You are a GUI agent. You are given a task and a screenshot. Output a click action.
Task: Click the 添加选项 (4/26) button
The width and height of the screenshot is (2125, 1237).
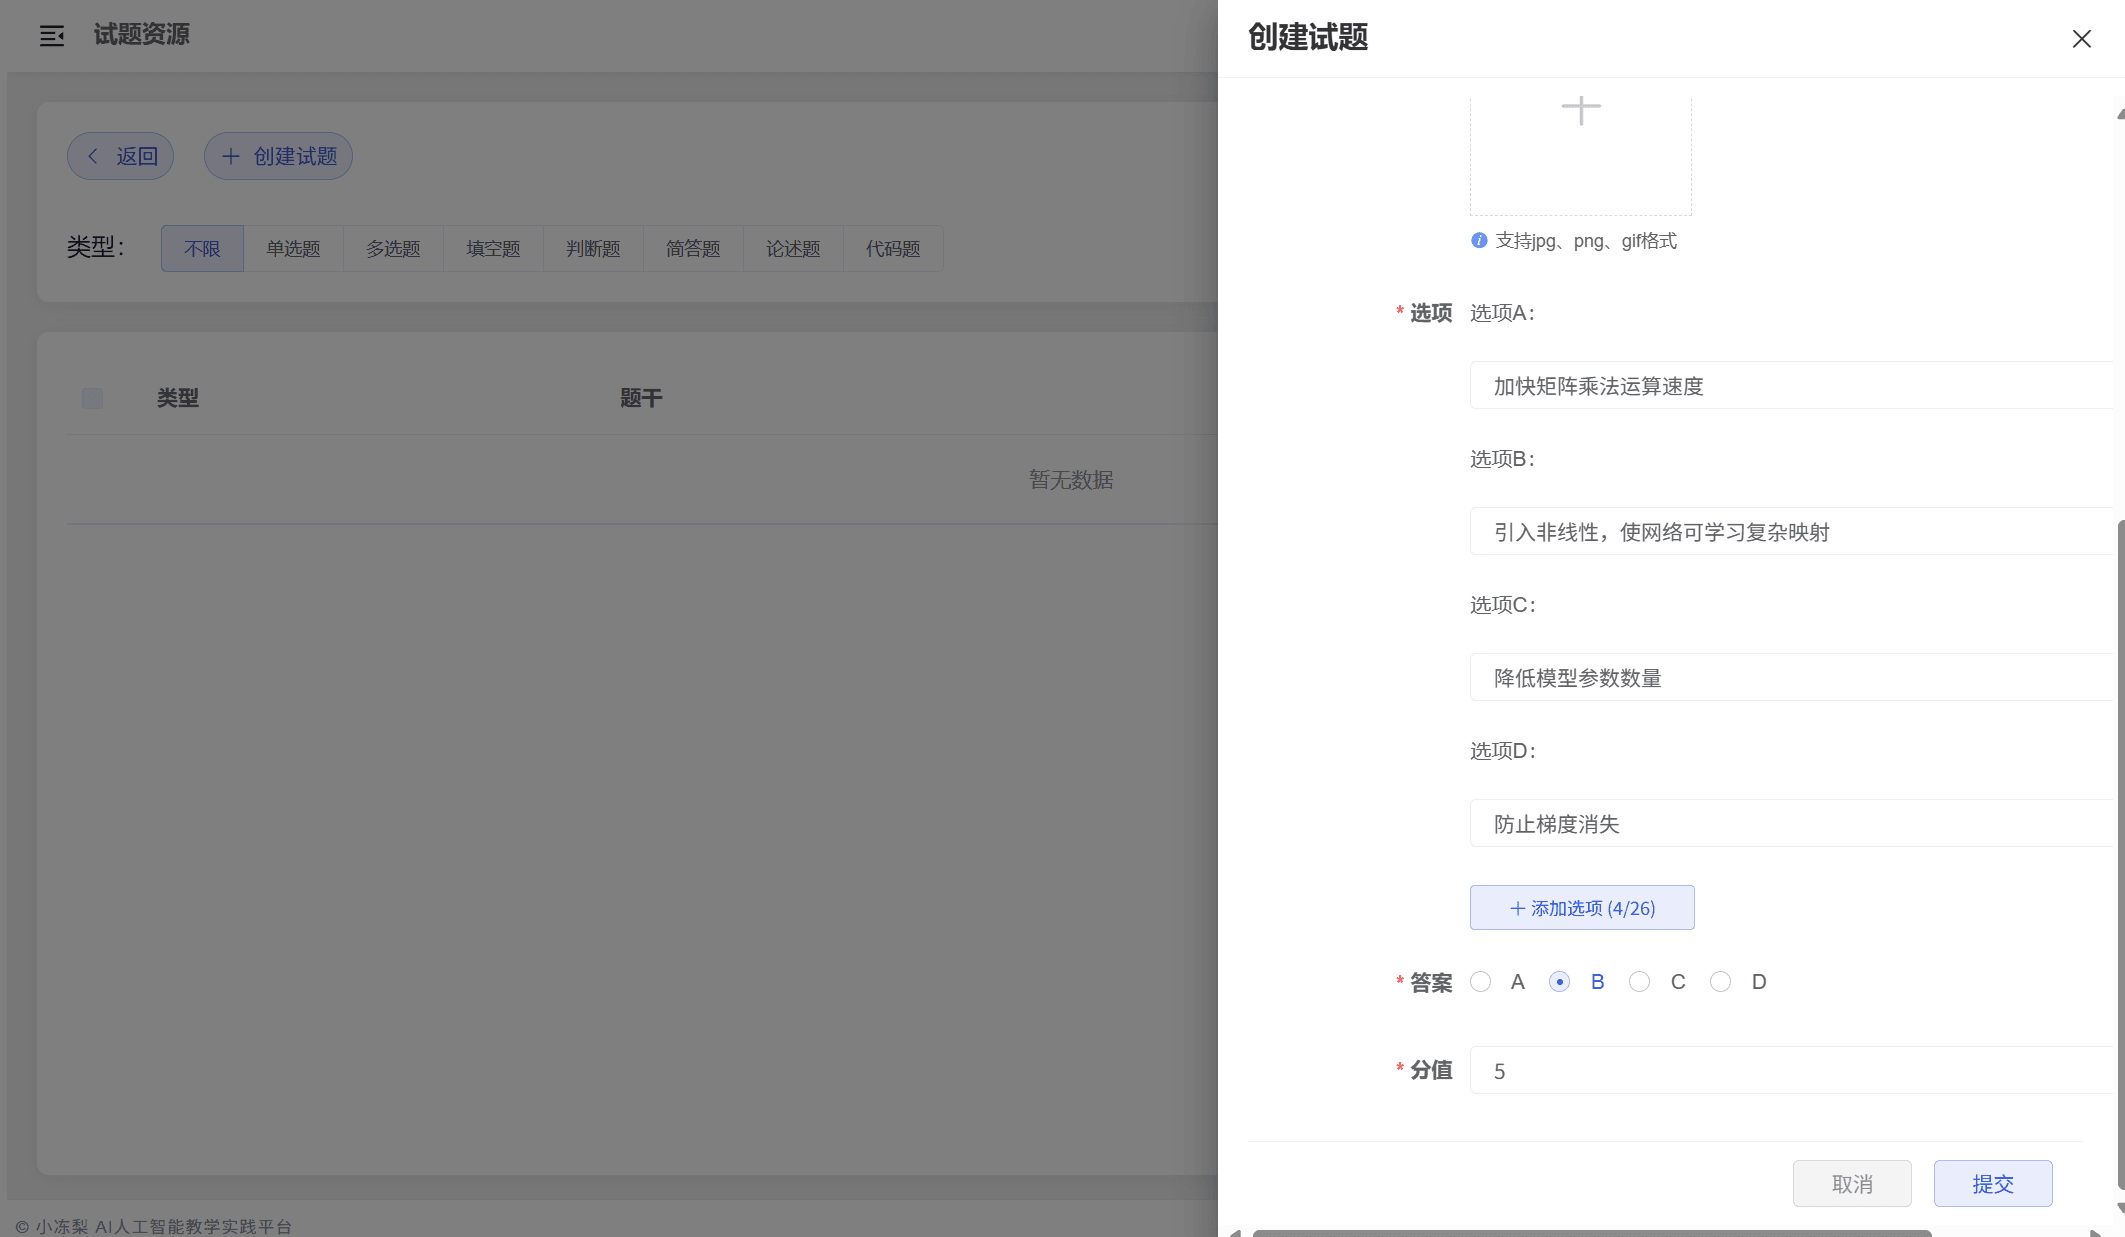point(1582,908)
